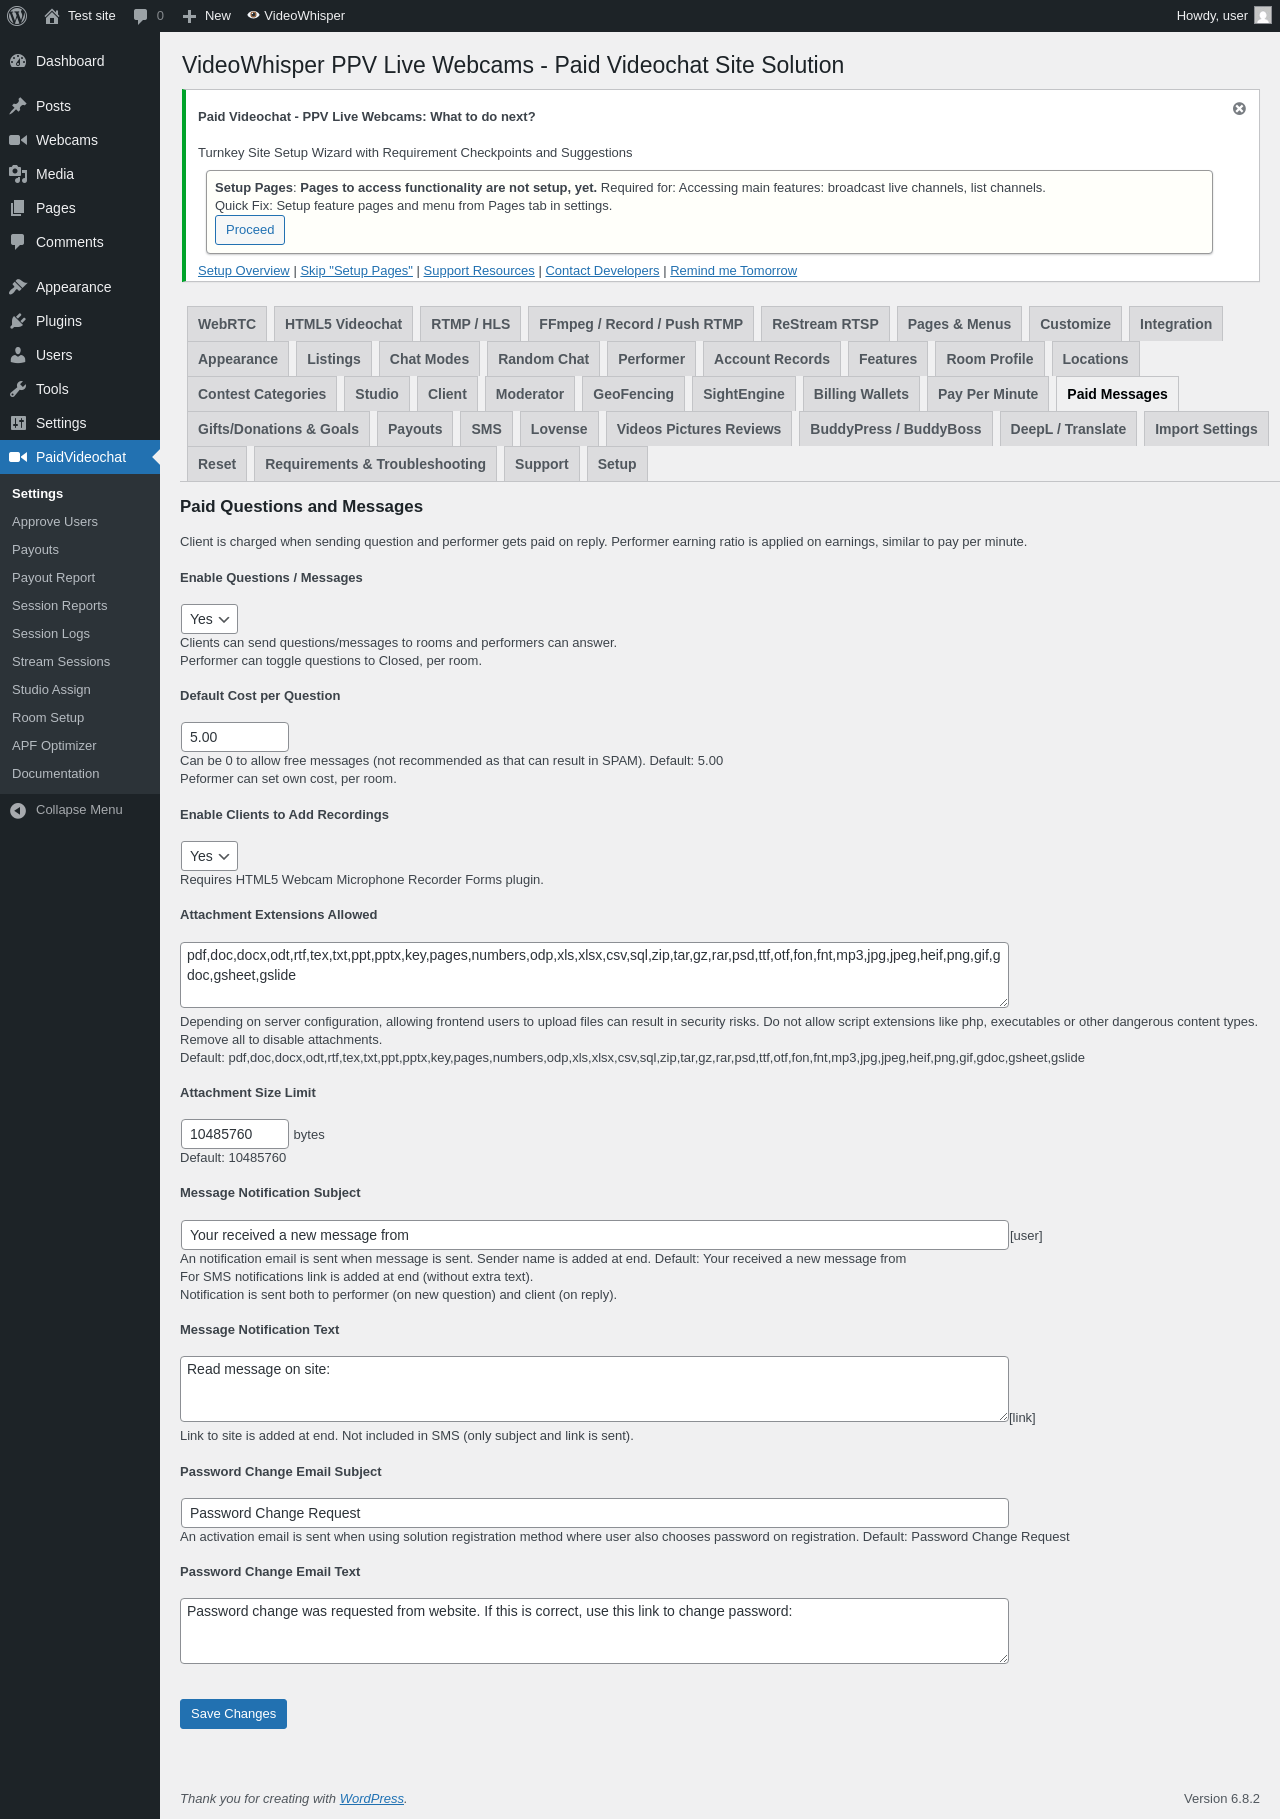Click the Pages icon in sidebar
1280x1819 pixels.
pyautogui.click(x=18, y=208)
